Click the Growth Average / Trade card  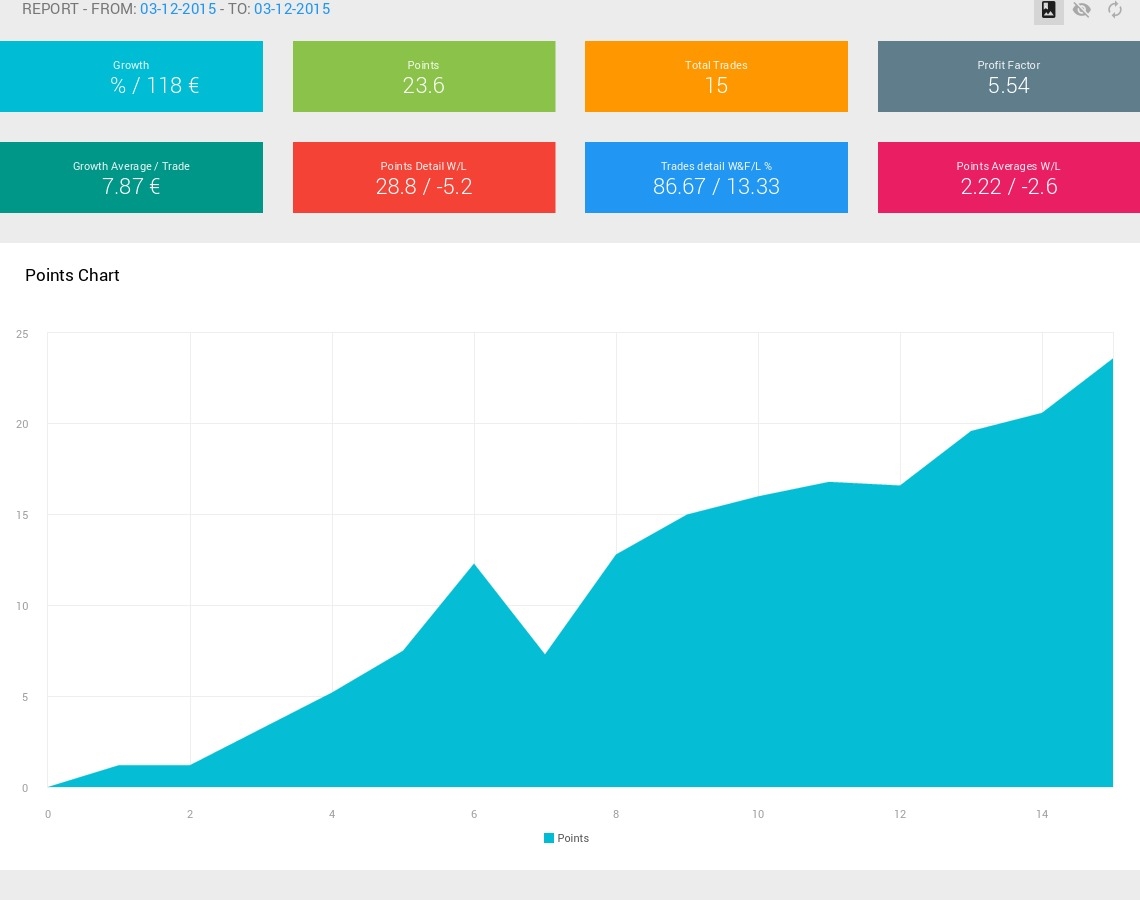pyautogui.click(x=131, y=177)
